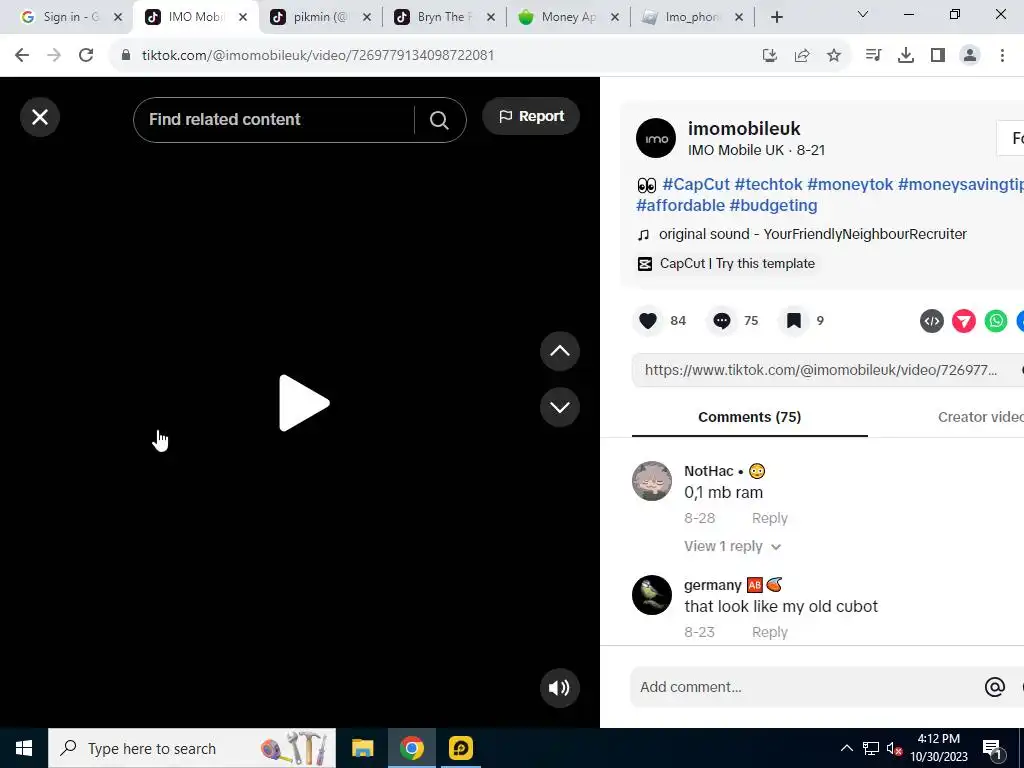This screenshot has width=1024, height=768.
Task: Go back in Chrome browser
Action: [x=22, y=56]
